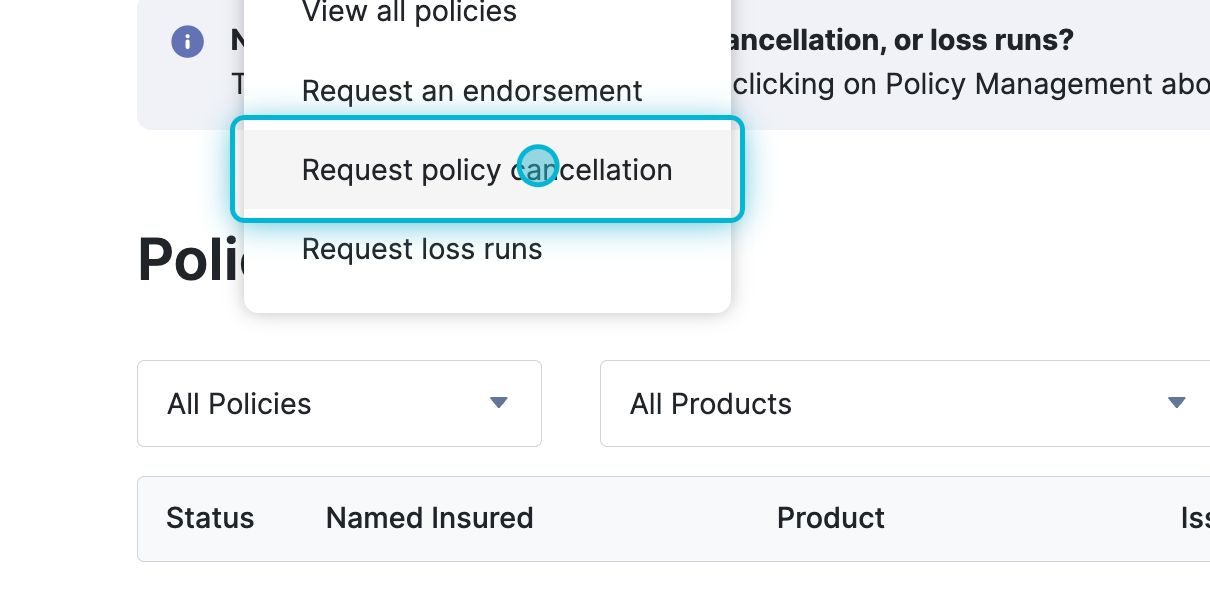This screenshot has width=1210, height=598.
Task: Choose Request loss runs menu entry
Action: (x=422, y=249)
